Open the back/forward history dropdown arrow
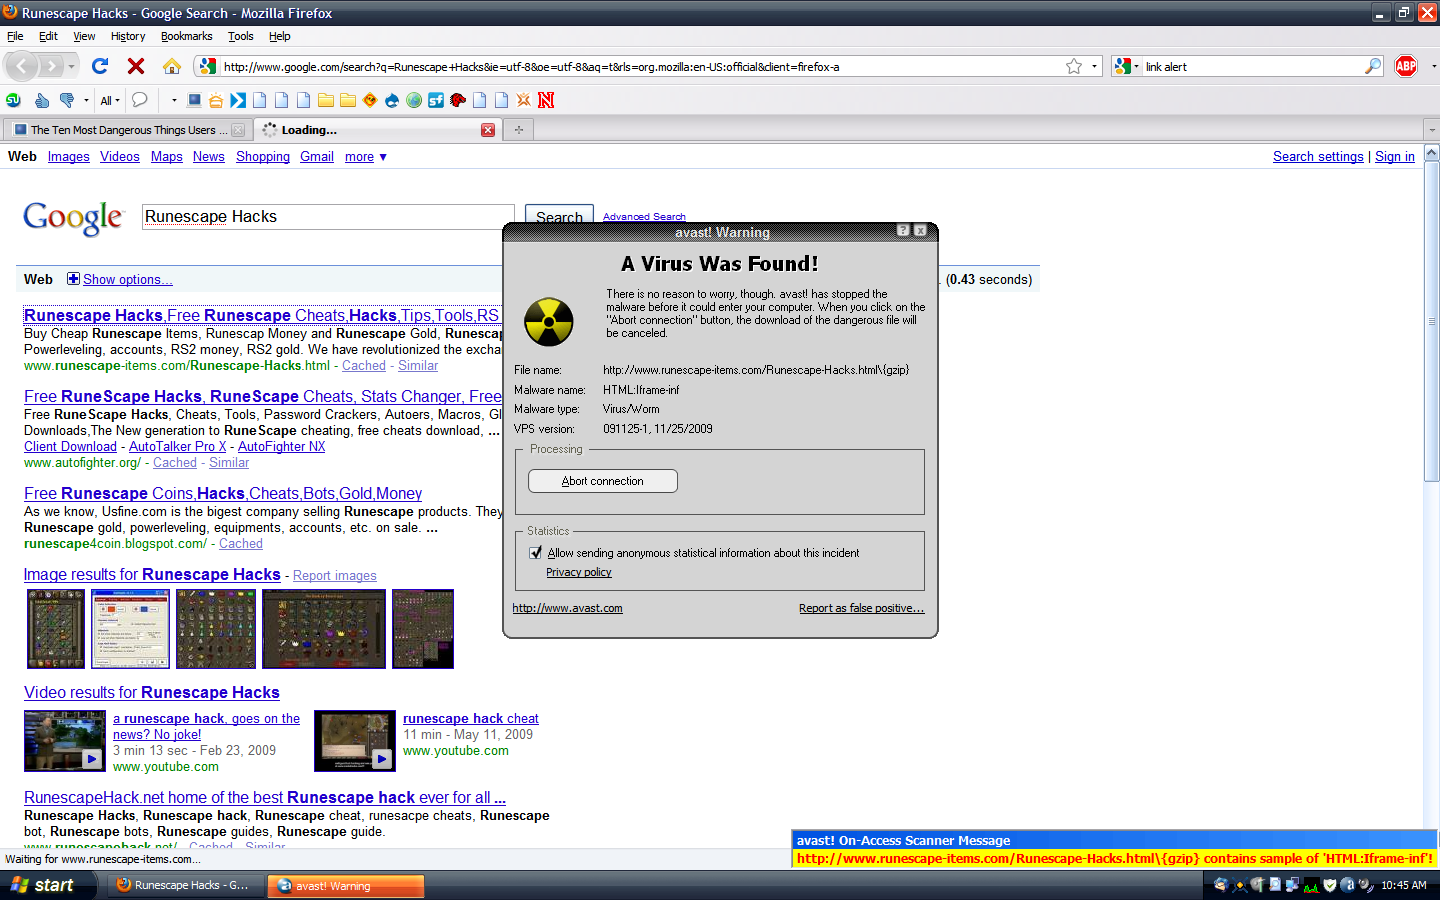 click(72, 66)
